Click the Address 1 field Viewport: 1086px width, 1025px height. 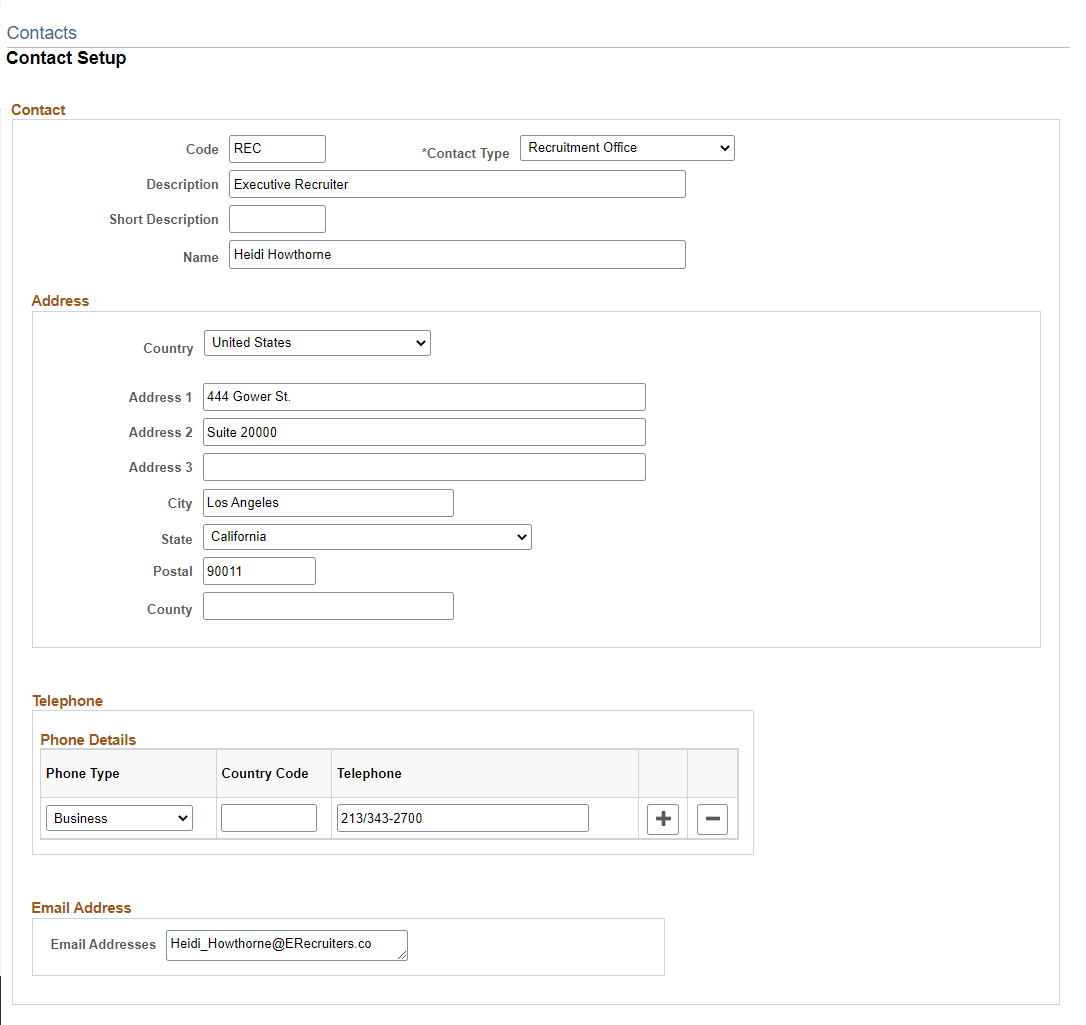(x=423, y=396)
